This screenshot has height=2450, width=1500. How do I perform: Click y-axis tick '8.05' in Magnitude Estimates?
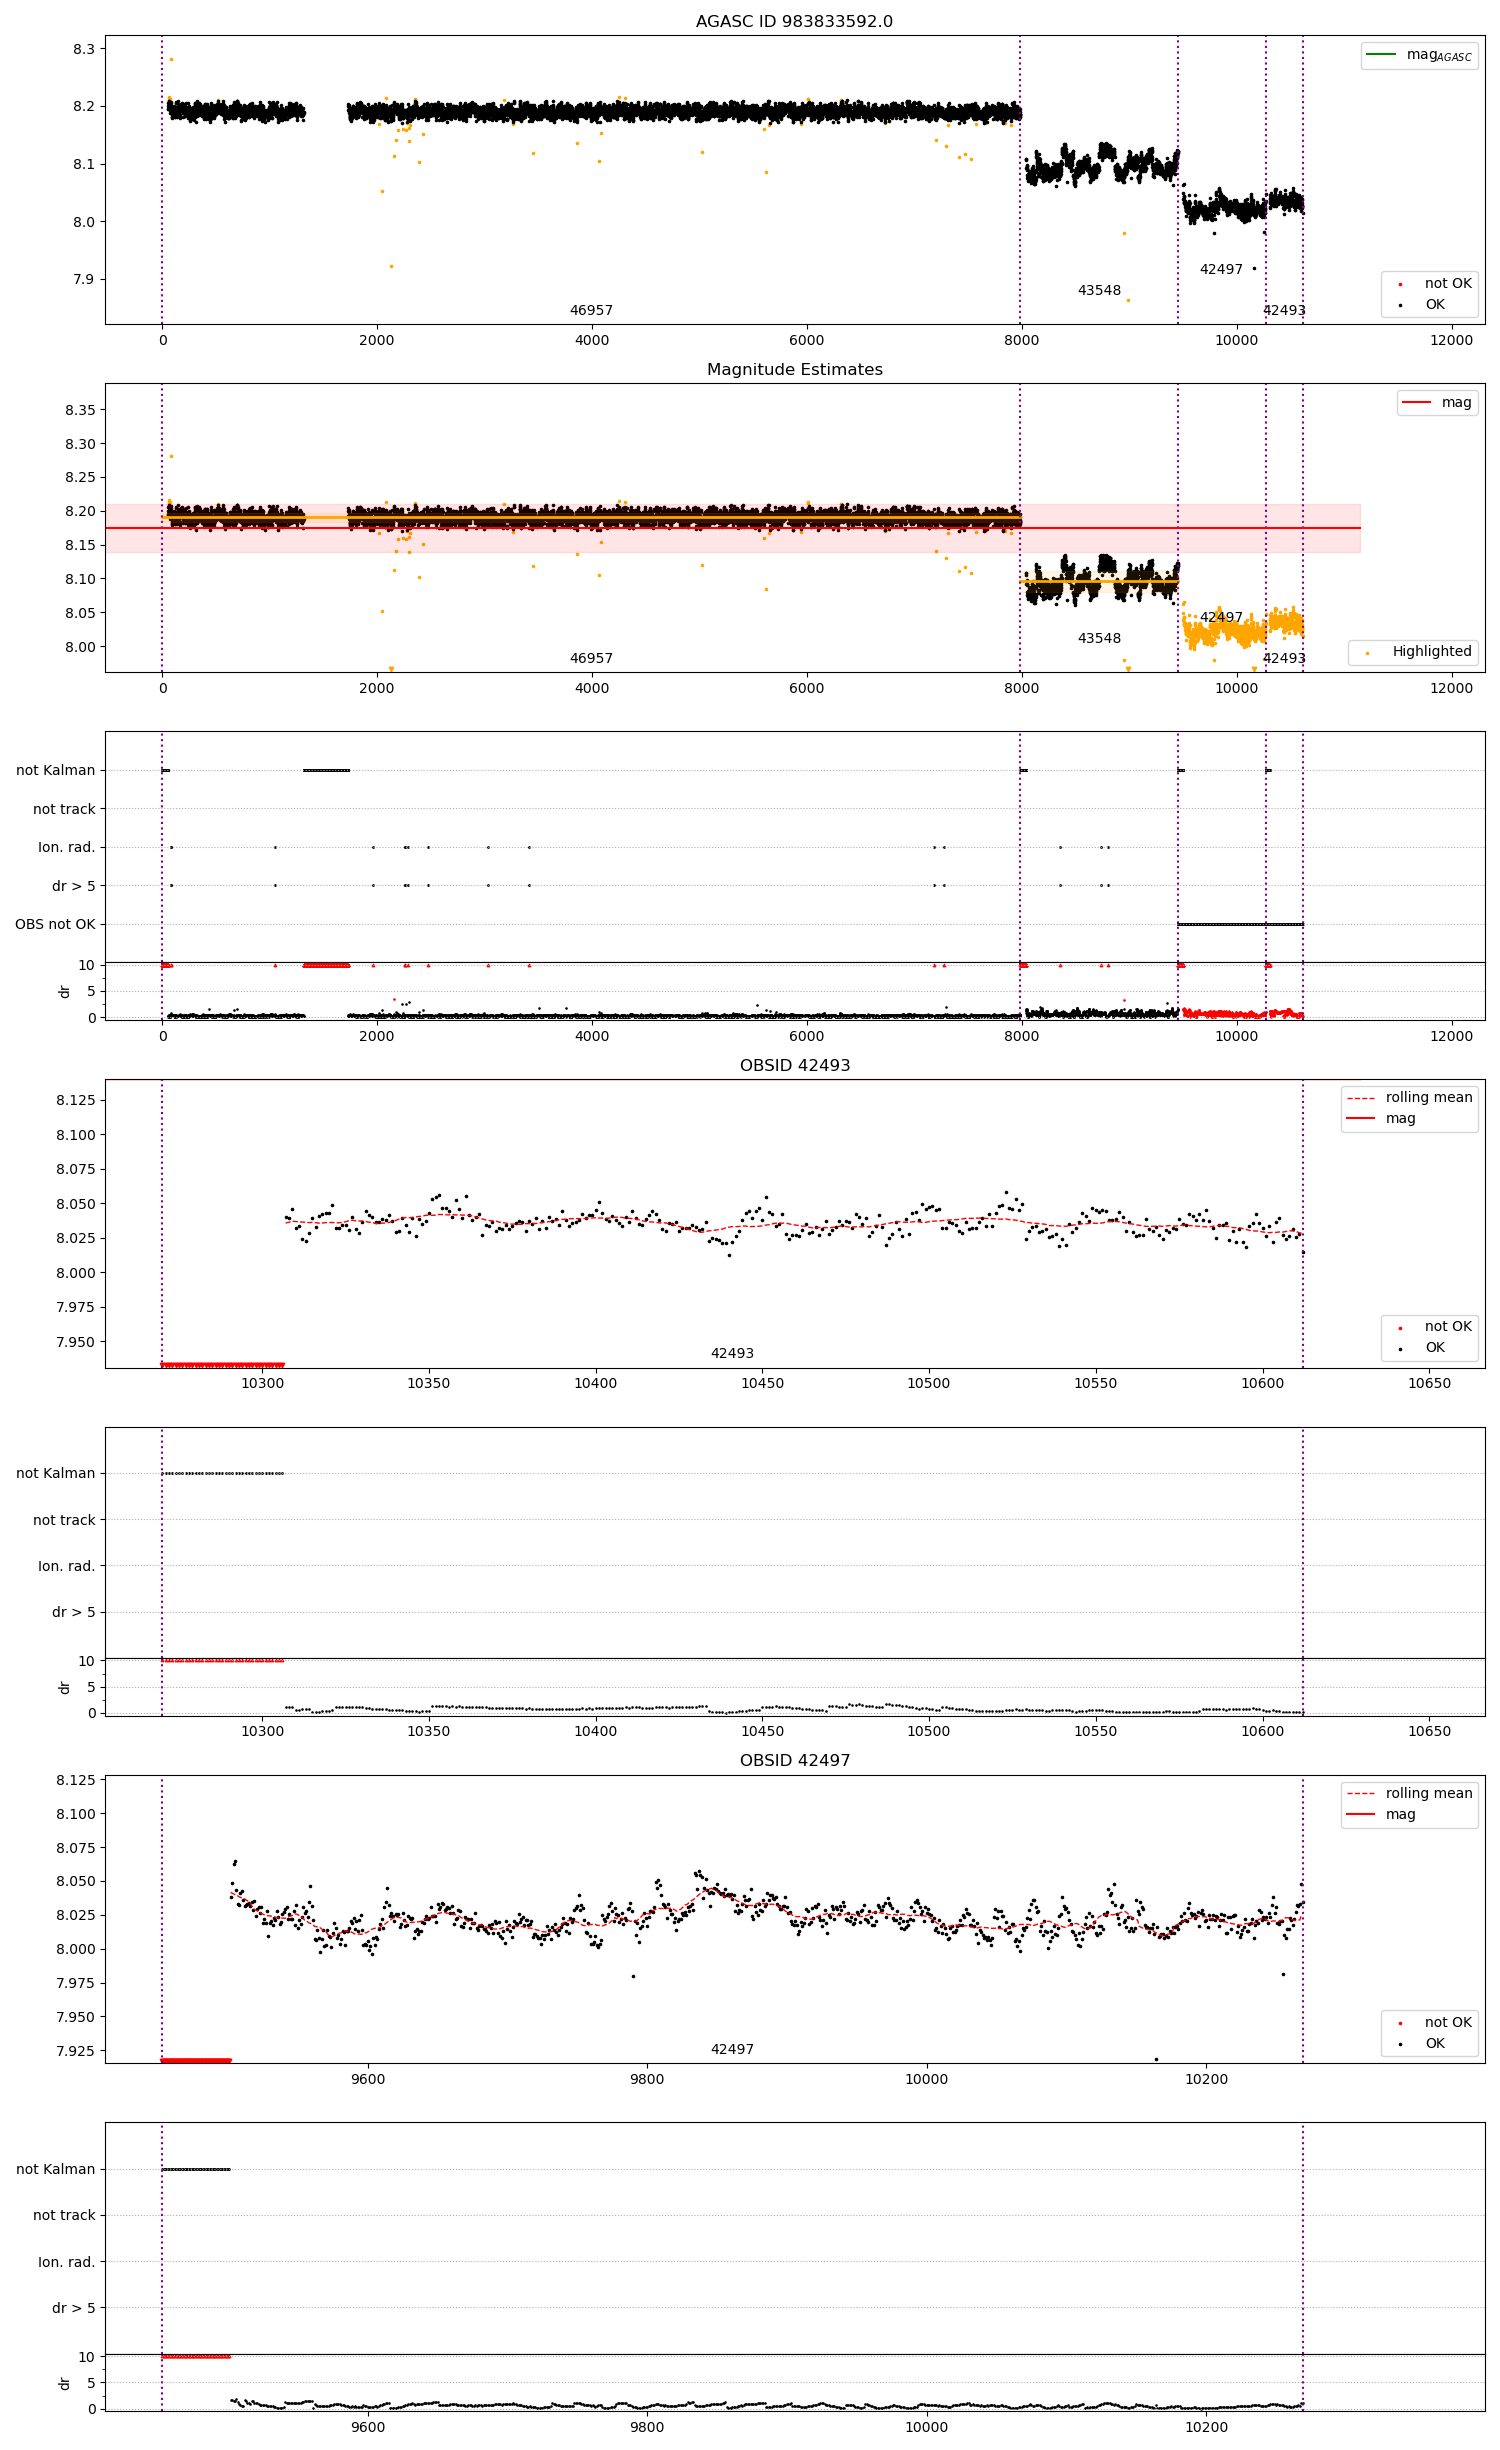click(x=80, y=613)
